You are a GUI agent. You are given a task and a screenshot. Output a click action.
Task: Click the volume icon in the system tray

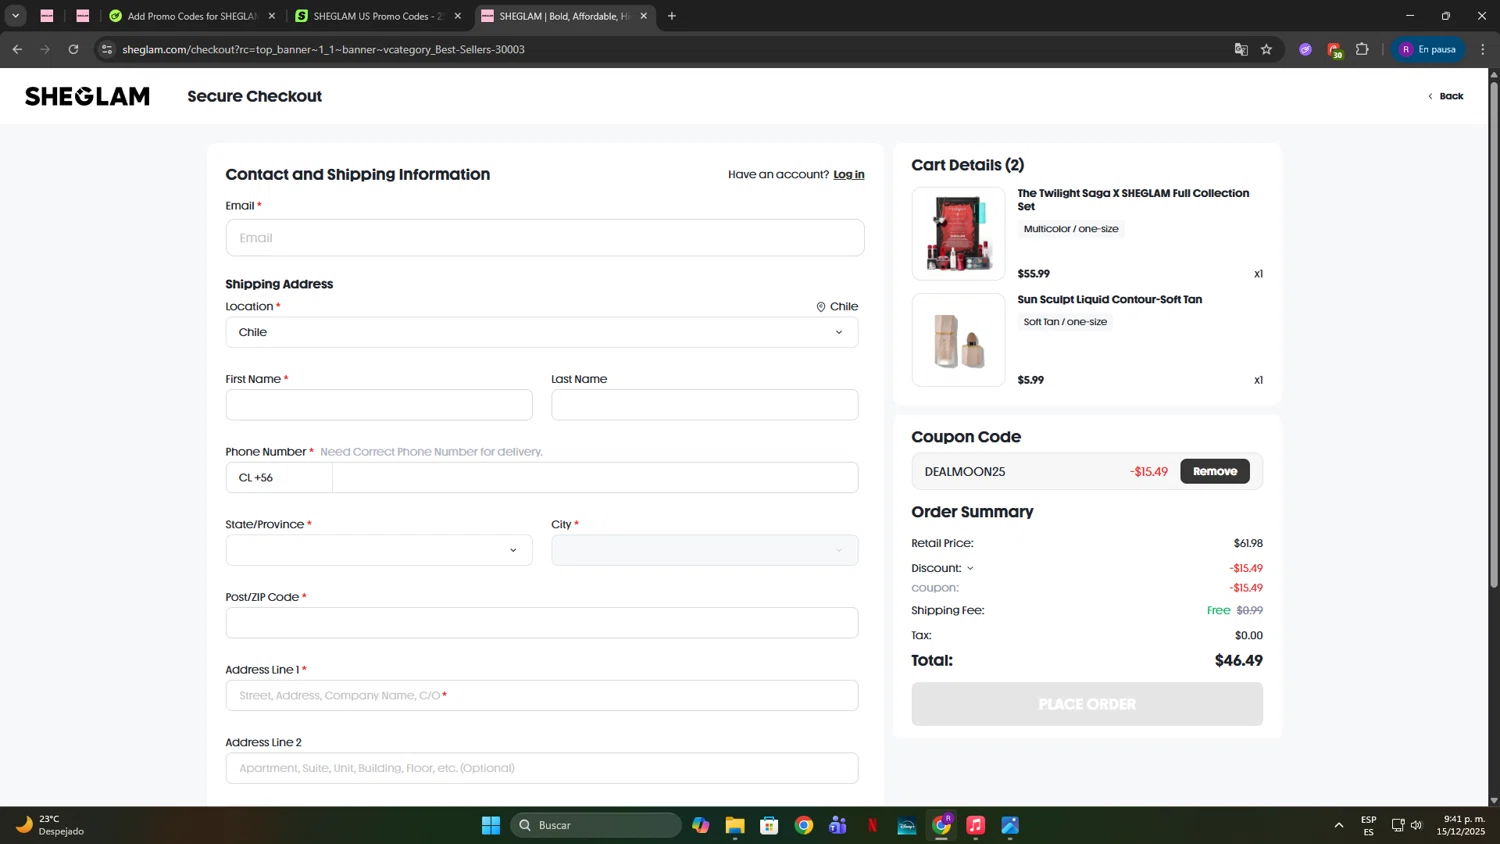[1416, 825]
